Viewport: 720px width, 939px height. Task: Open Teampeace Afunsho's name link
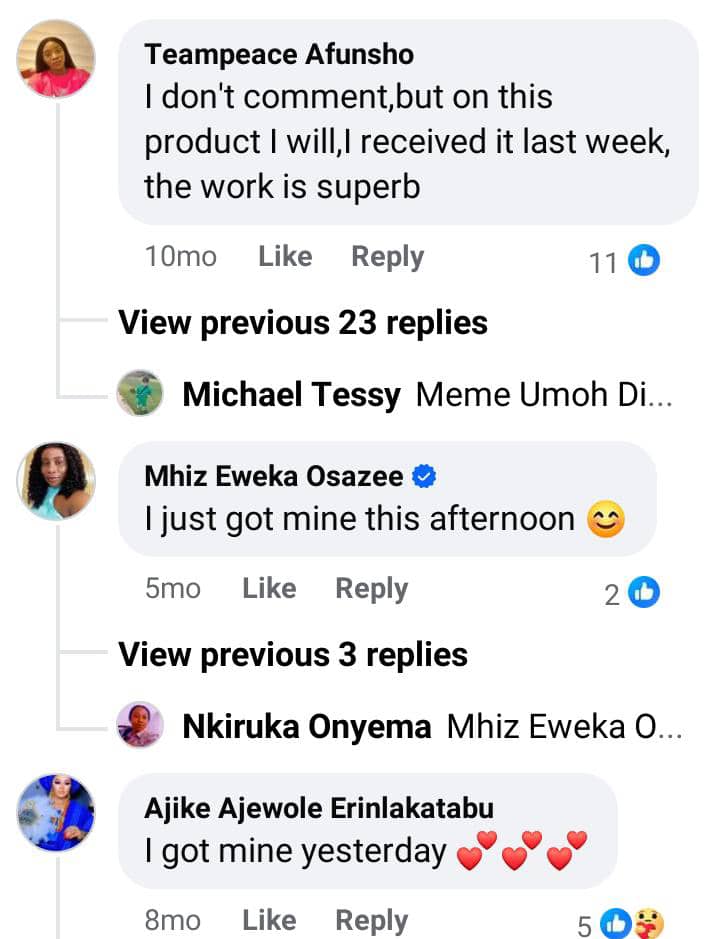(x=279, y=54)
